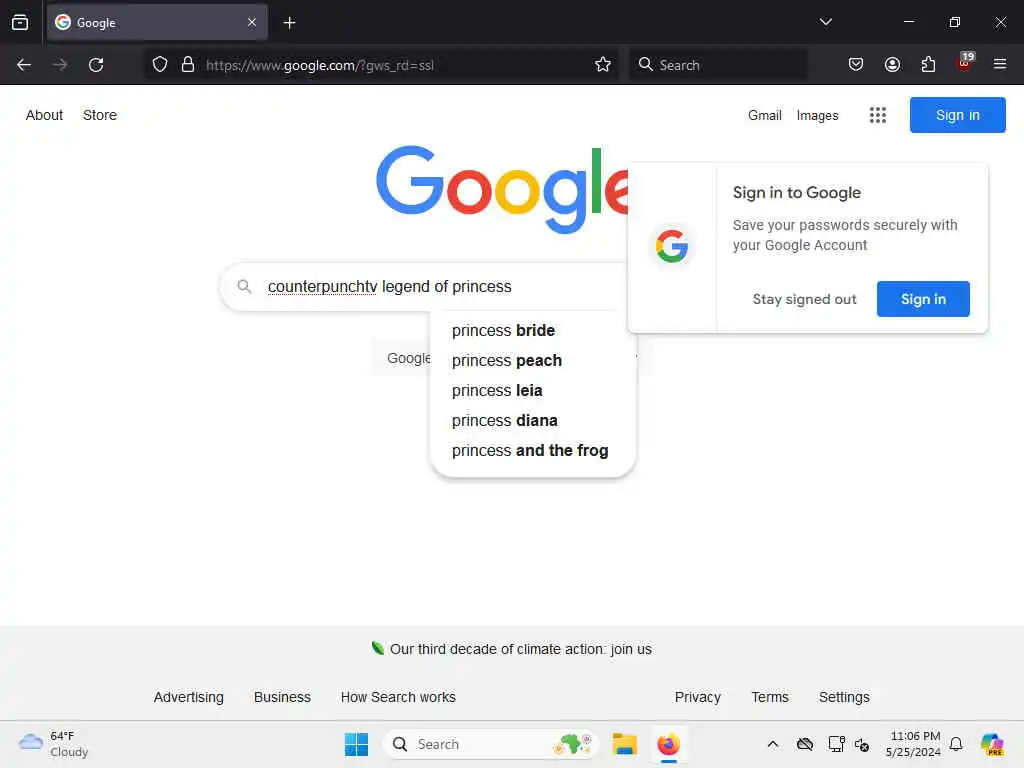The image size is (1024, 768).
Task: Open the climate action join us link
Action: [520, 649]
